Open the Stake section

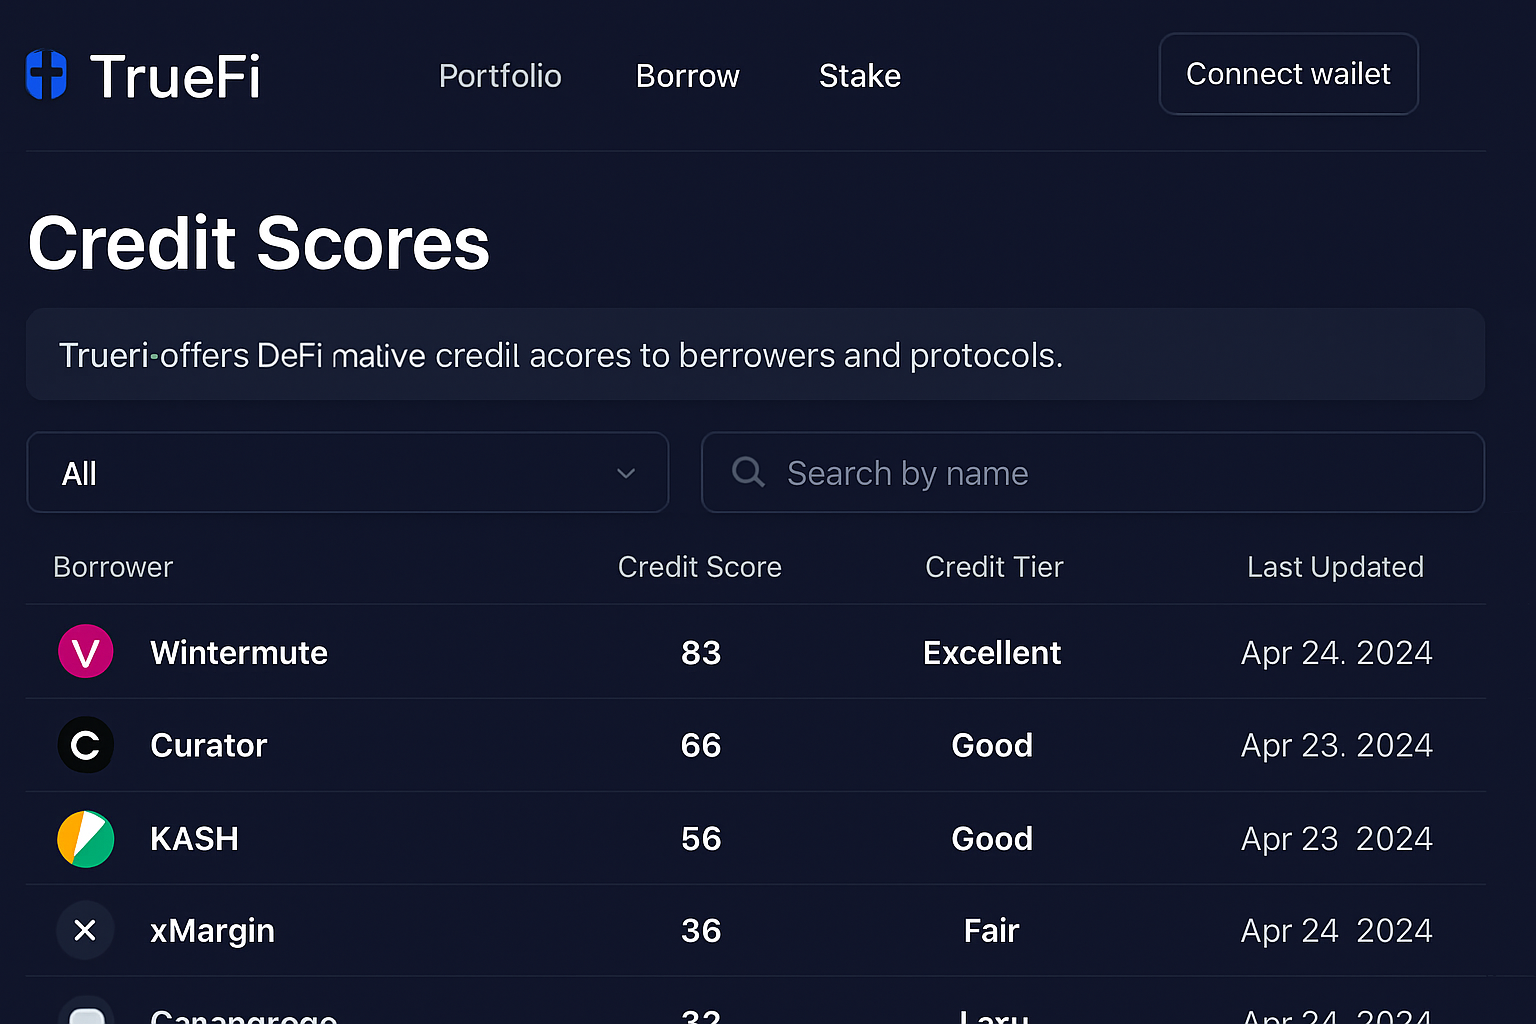[x=860, y=76]
